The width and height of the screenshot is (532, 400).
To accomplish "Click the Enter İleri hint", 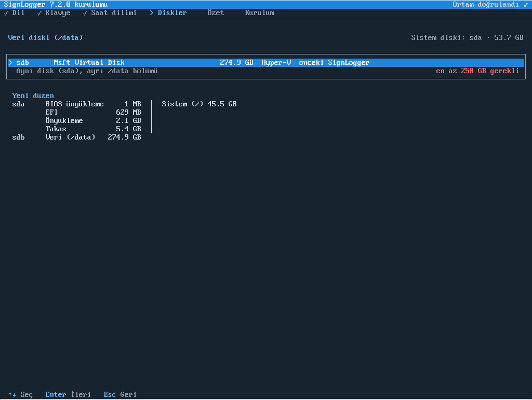I will [x=68, y=394].
